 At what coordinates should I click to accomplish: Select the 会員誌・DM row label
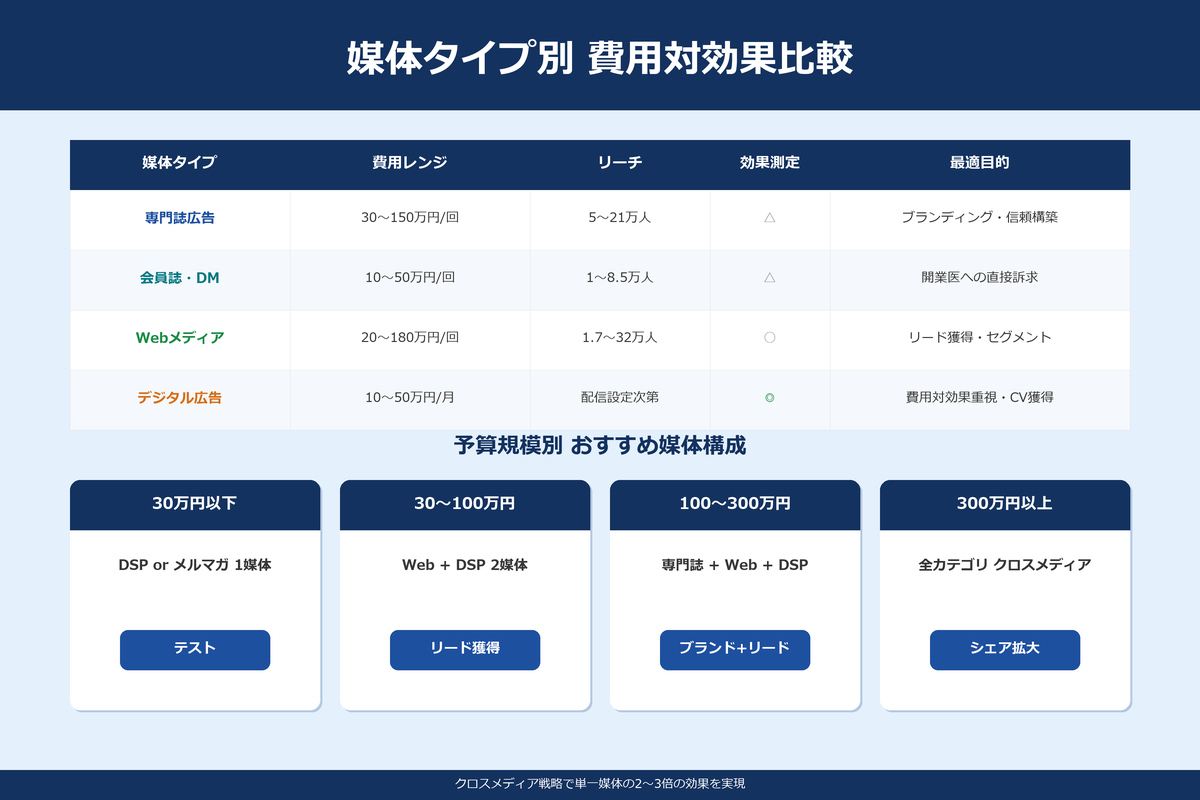click(x=178, y=279)
